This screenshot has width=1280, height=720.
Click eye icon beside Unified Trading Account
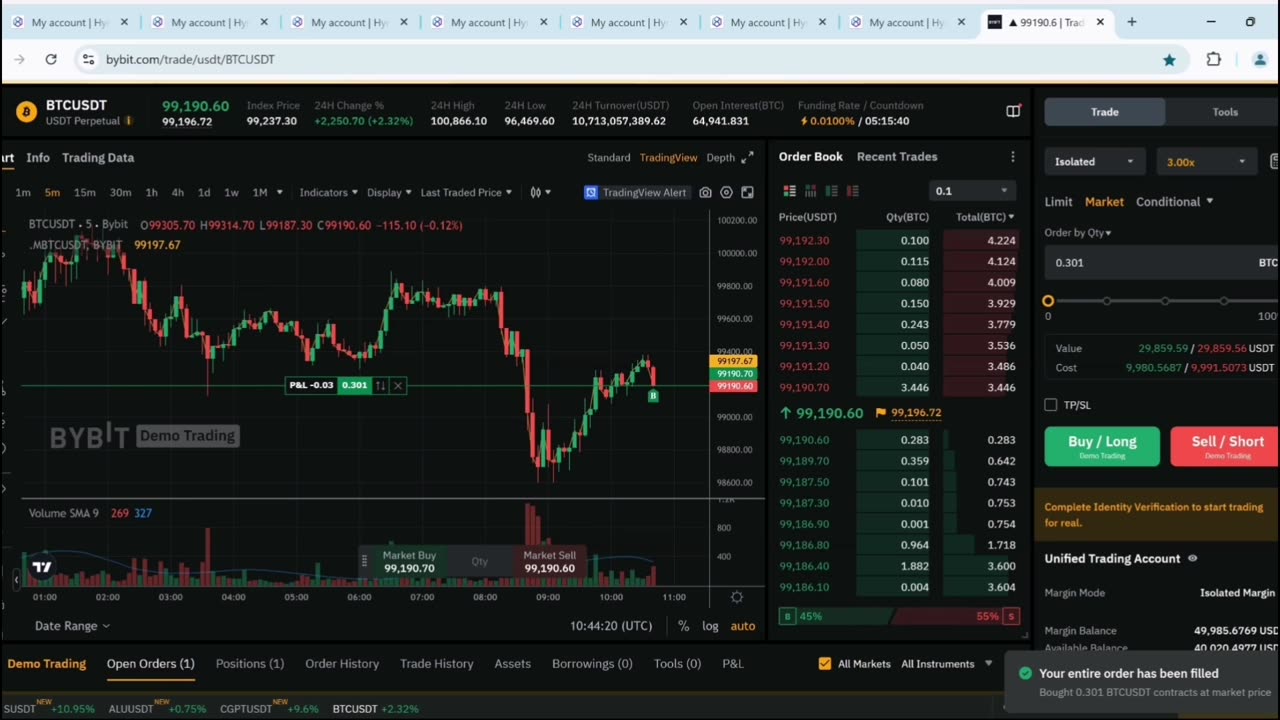click(1192, 559)
